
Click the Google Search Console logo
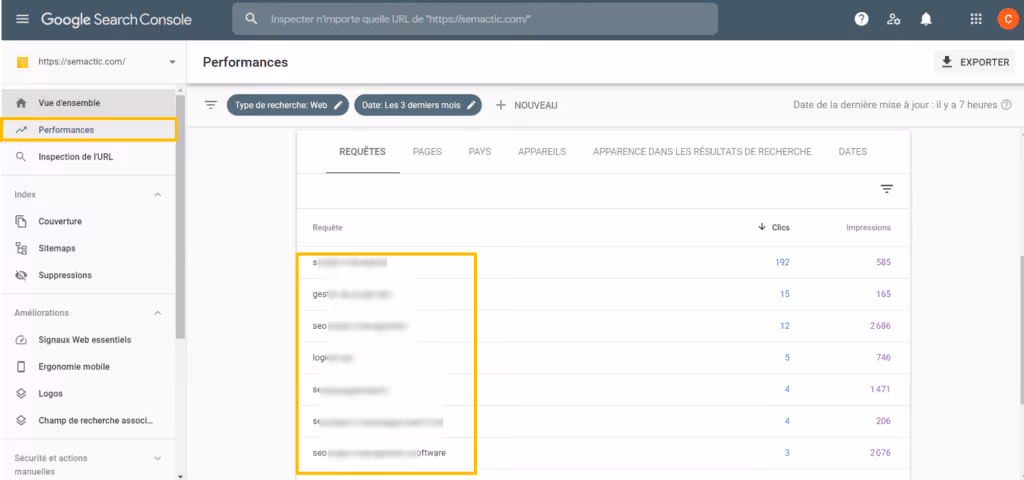pyautogui.click(x=116, y=19)
